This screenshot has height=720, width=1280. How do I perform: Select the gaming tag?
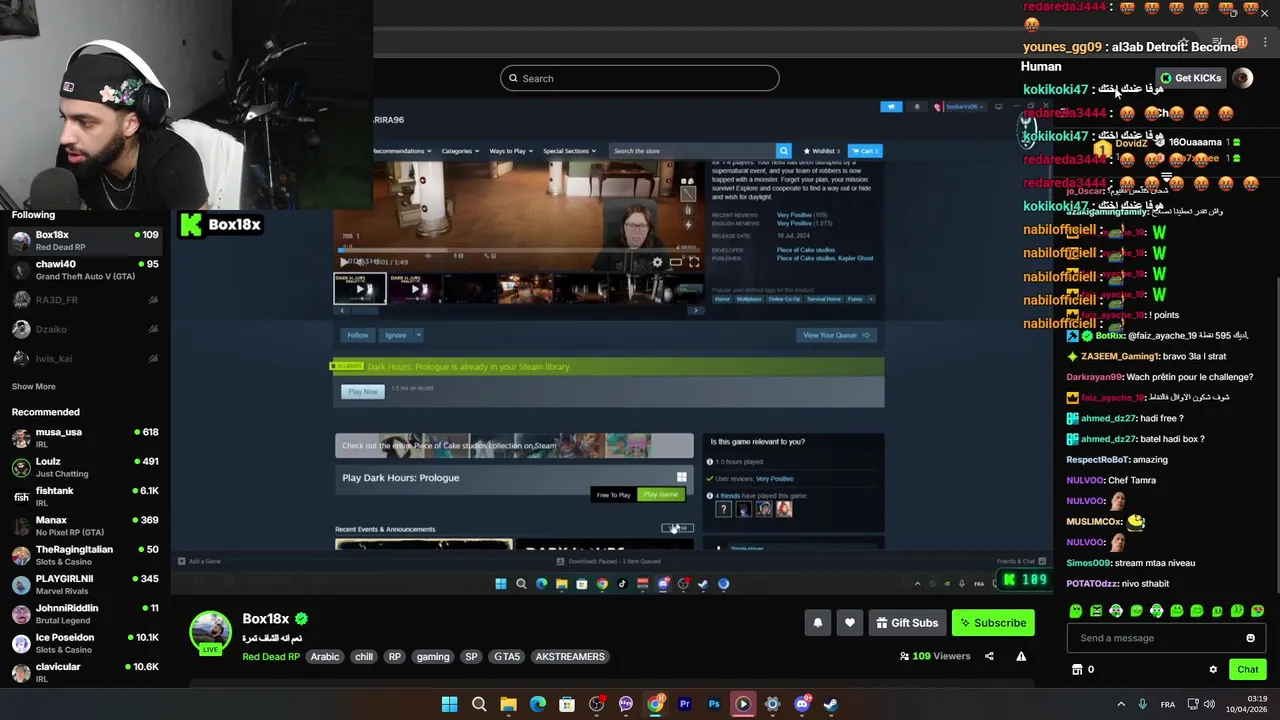(433, 657)
